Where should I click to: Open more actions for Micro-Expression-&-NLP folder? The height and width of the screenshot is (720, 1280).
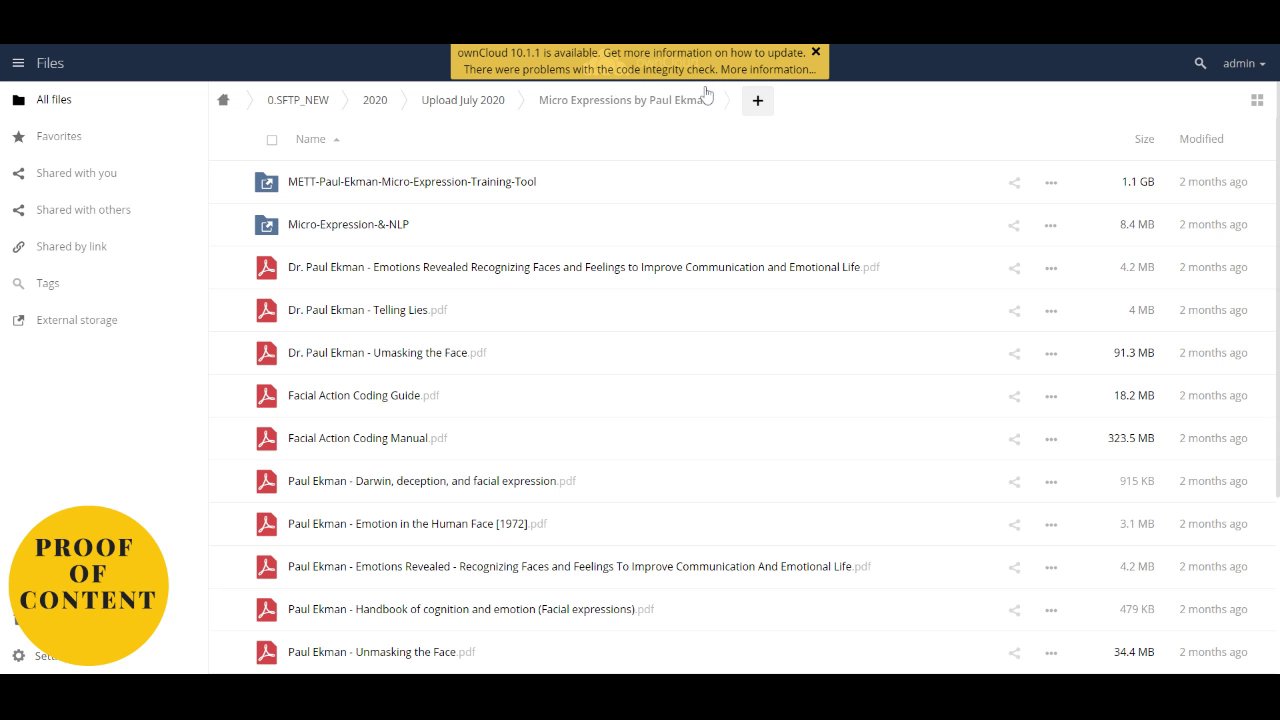1051,226
